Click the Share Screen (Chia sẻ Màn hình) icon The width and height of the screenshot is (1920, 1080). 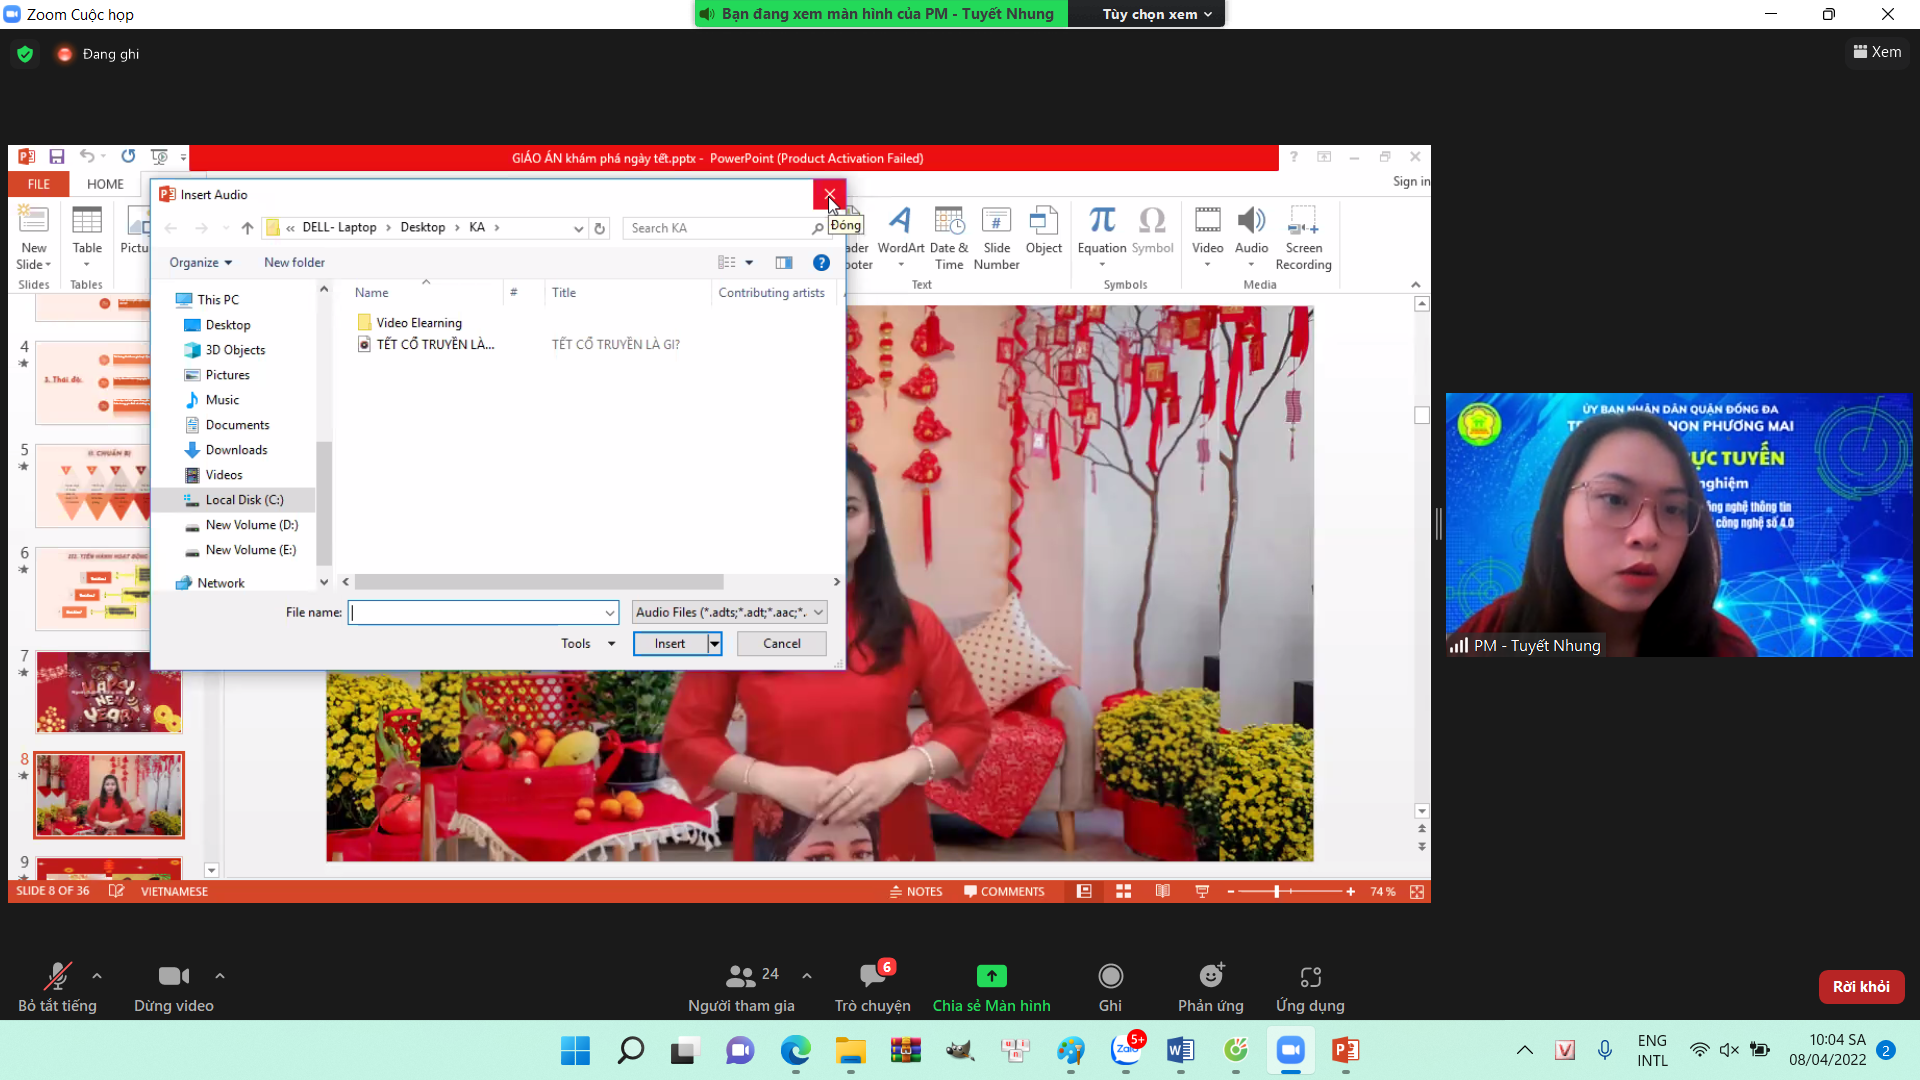(x=991, y=976)
